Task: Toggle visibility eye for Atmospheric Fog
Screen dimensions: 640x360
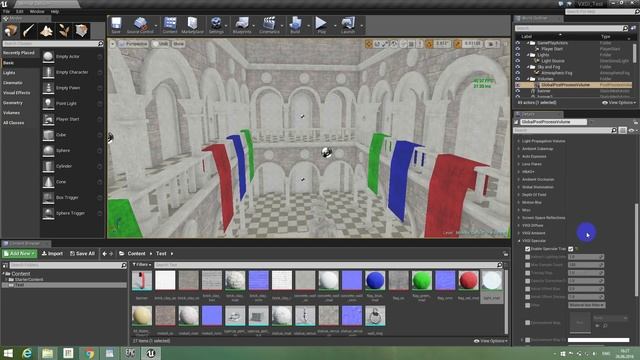Action: (x=518, y=73)
